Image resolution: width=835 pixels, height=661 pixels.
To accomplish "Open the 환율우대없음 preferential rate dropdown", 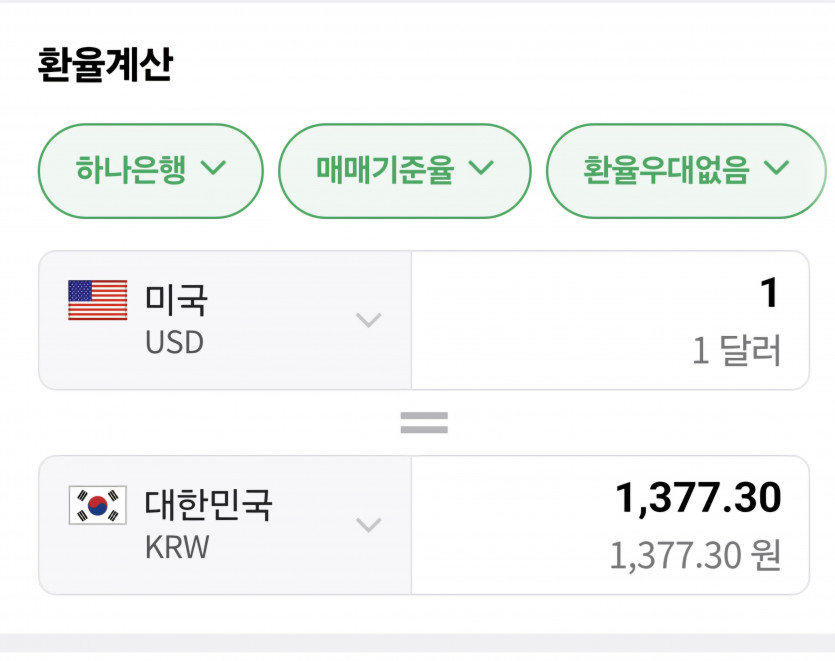I will 686,170.
